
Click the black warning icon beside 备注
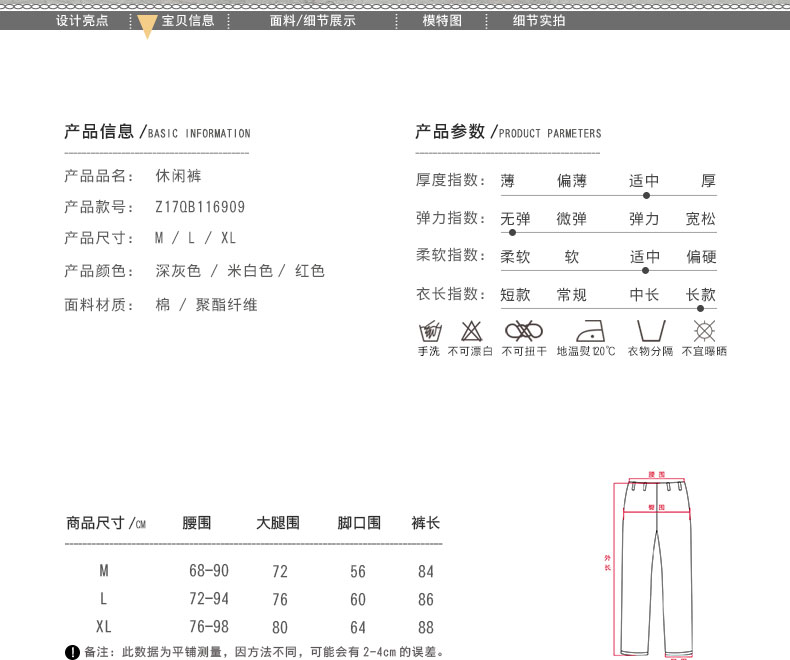[x=72, y=652]
